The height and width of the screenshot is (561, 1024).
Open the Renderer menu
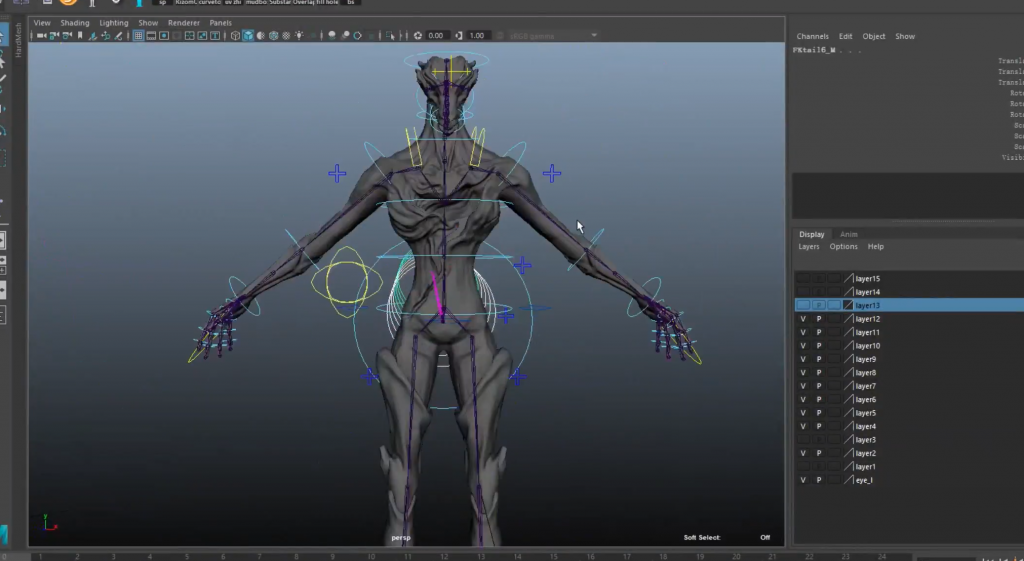pyautogui.click(x=184, y=22)
